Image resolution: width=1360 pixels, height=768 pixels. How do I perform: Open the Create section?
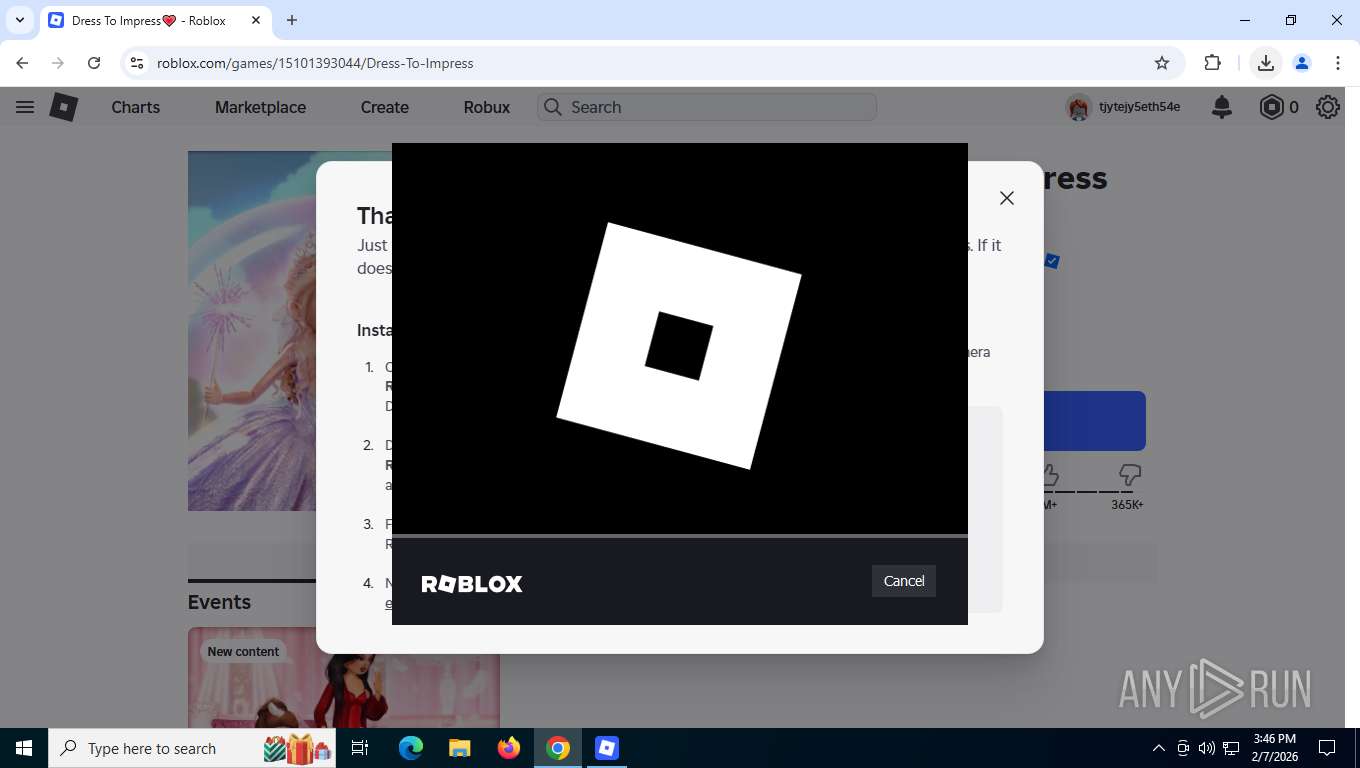click(385, 107)
